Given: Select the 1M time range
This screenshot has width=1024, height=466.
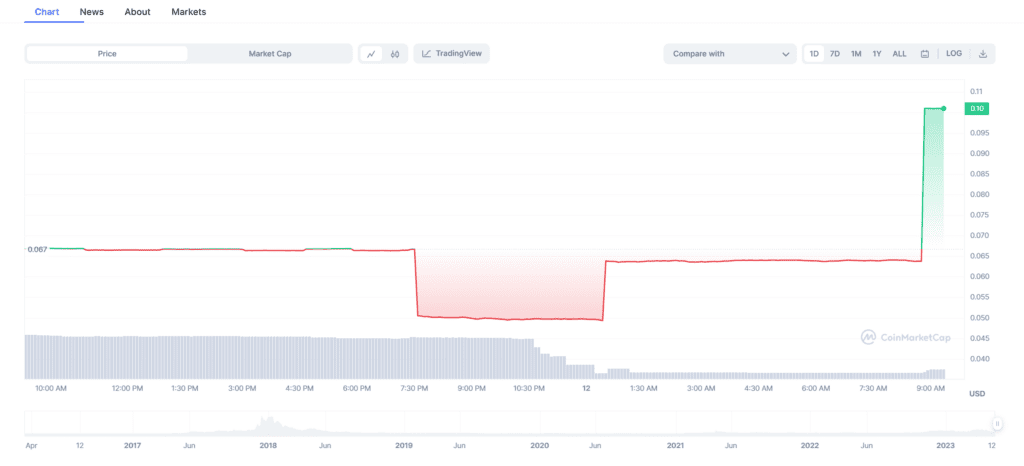Looking at the screenshot, I should click(x=856, y=54).
